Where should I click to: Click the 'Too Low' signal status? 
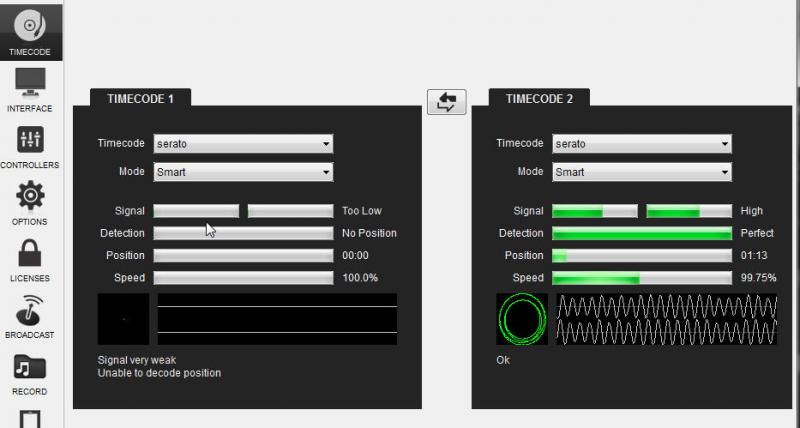(x=362, y=211)
